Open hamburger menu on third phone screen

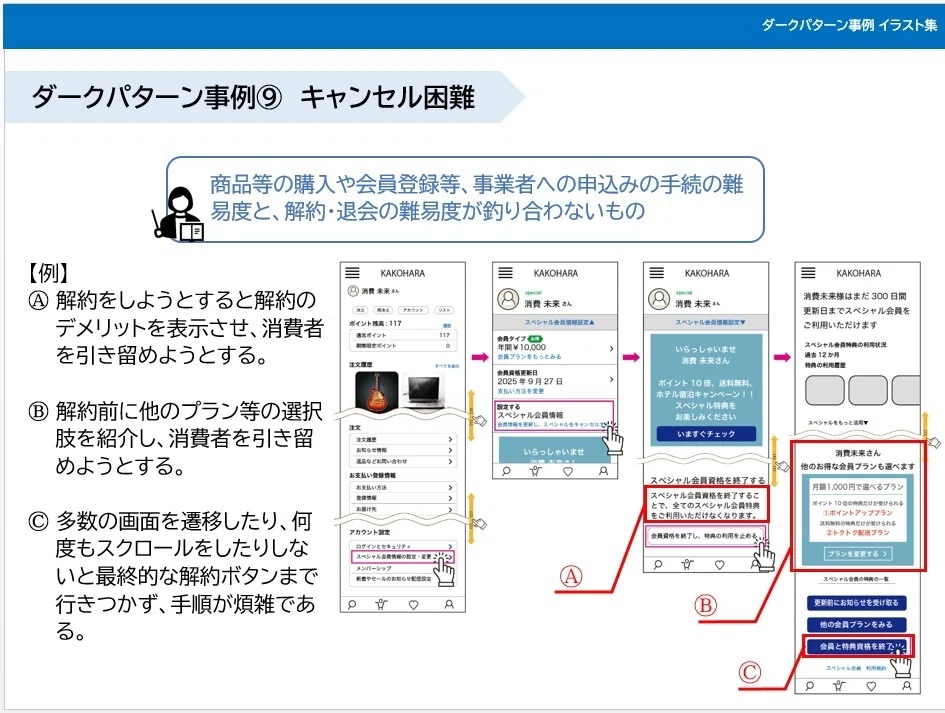(657, 273)
